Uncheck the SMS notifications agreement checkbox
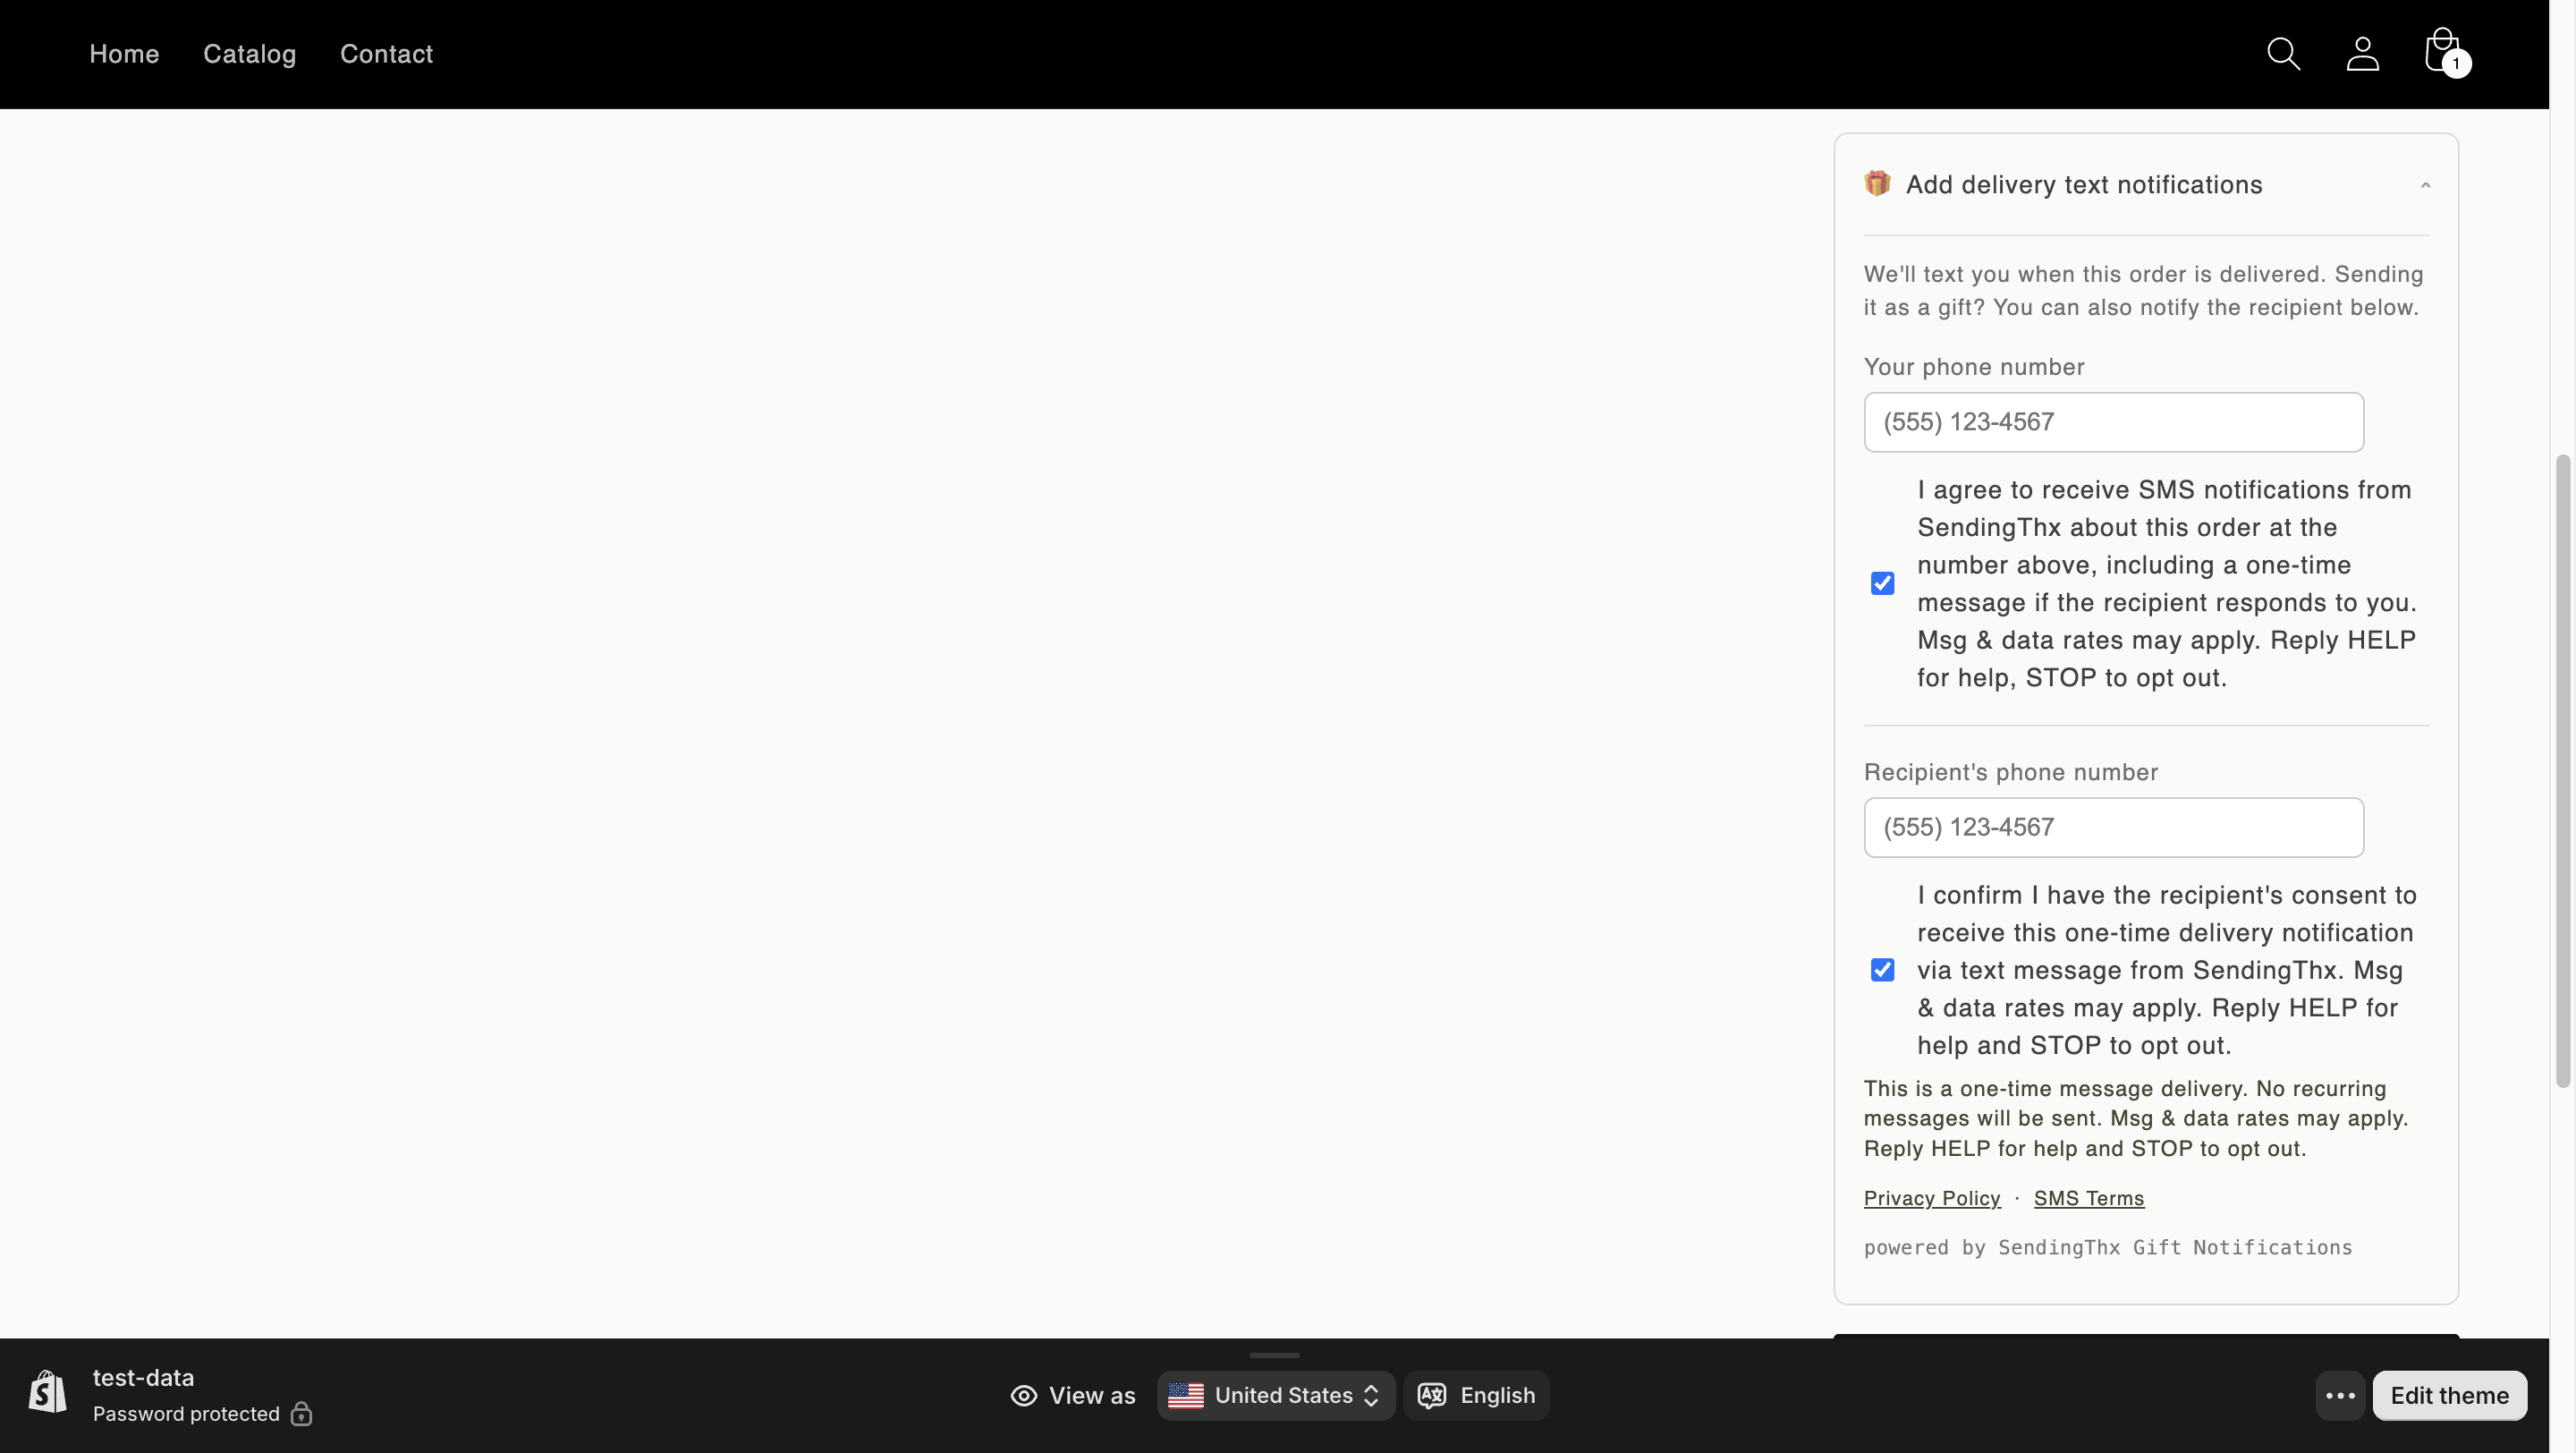The width and height of the screenshot is (2576, 1453). coord(1882,583)
